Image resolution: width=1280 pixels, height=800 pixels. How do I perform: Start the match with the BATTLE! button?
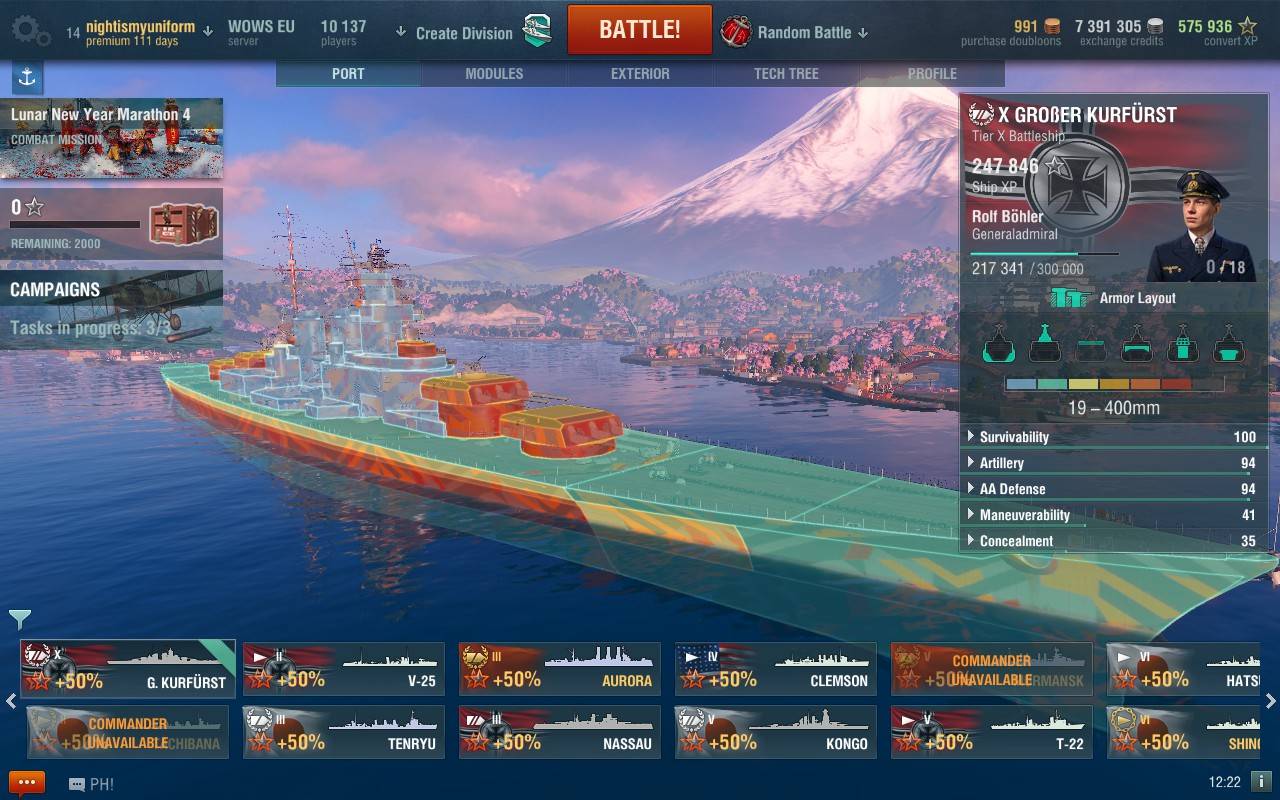coord(640,30)
